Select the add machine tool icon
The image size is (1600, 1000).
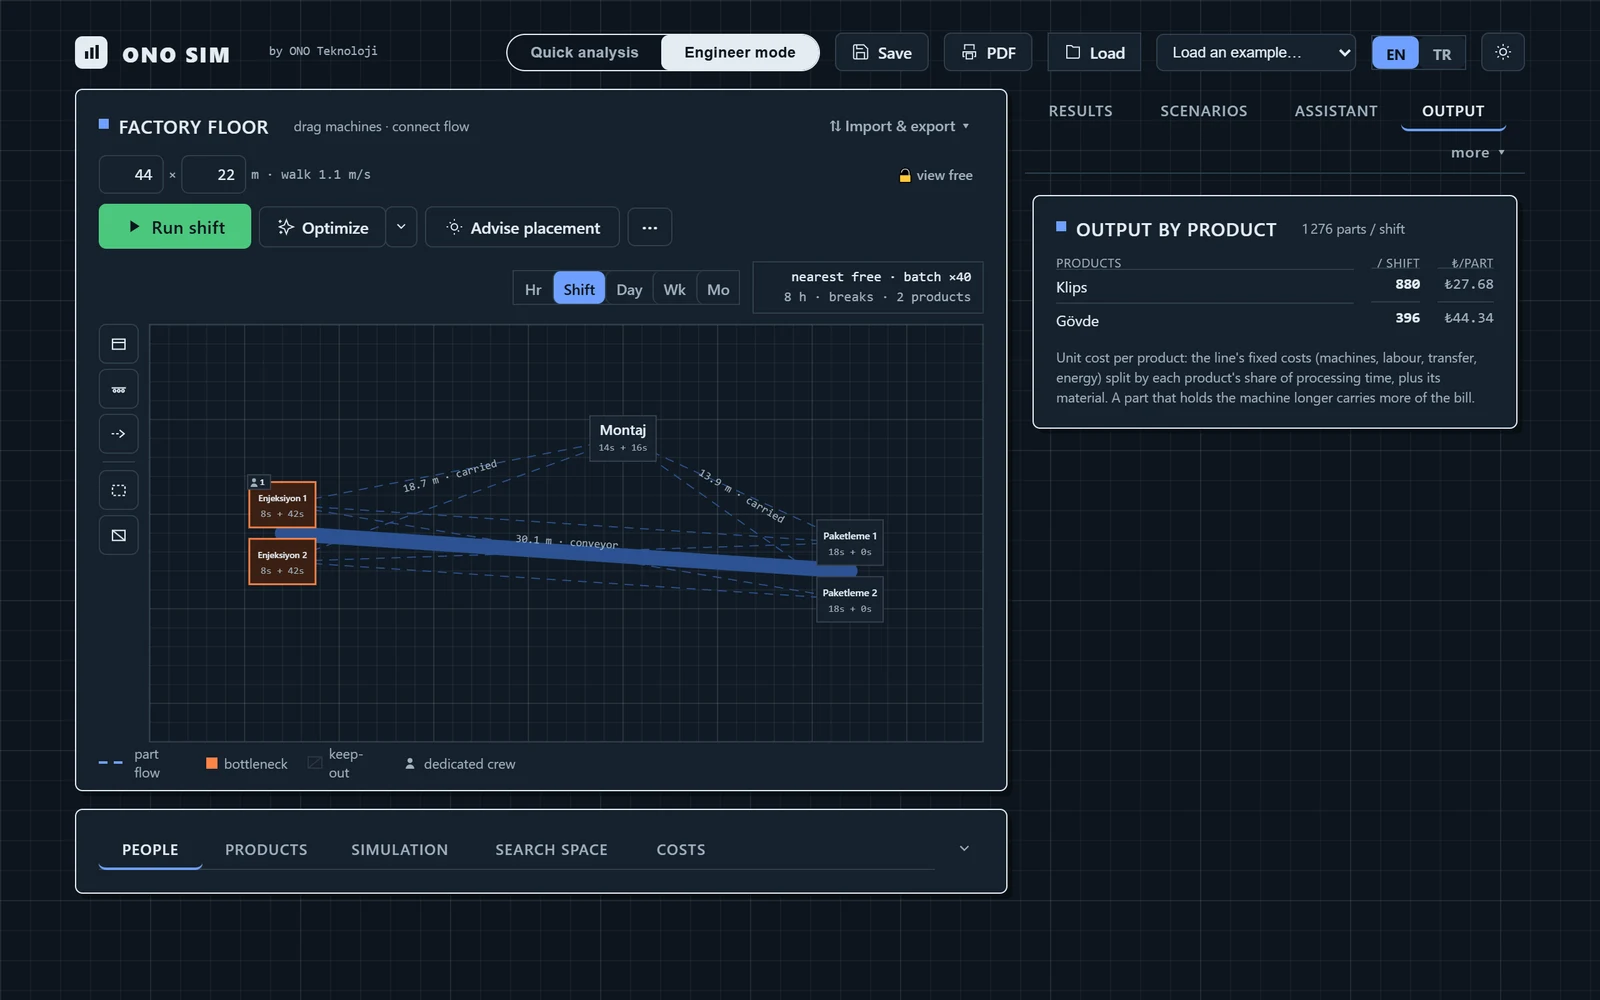click(x=119, y=344)
